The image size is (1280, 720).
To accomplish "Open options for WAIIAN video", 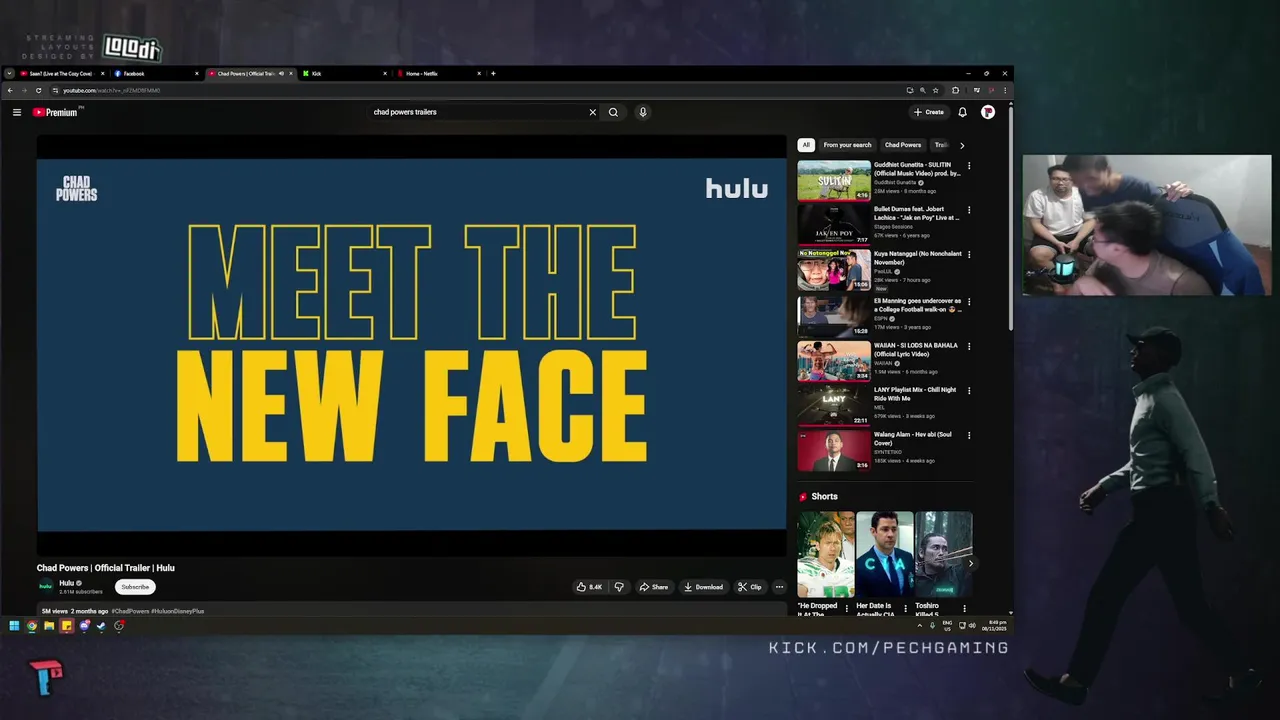I will (x=968, y=346).
